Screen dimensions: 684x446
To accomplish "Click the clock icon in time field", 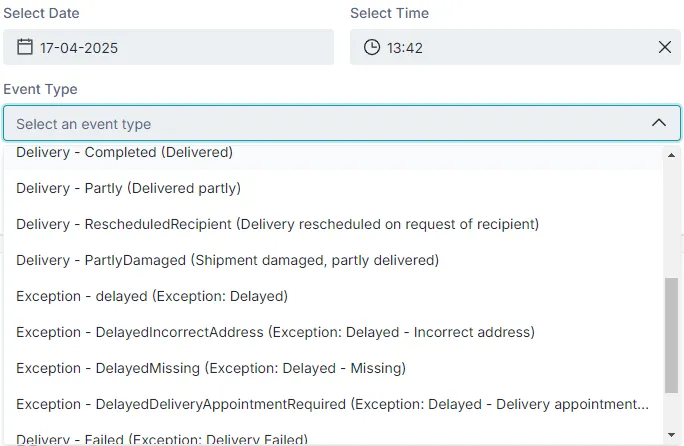I will [x=372, y=47].
